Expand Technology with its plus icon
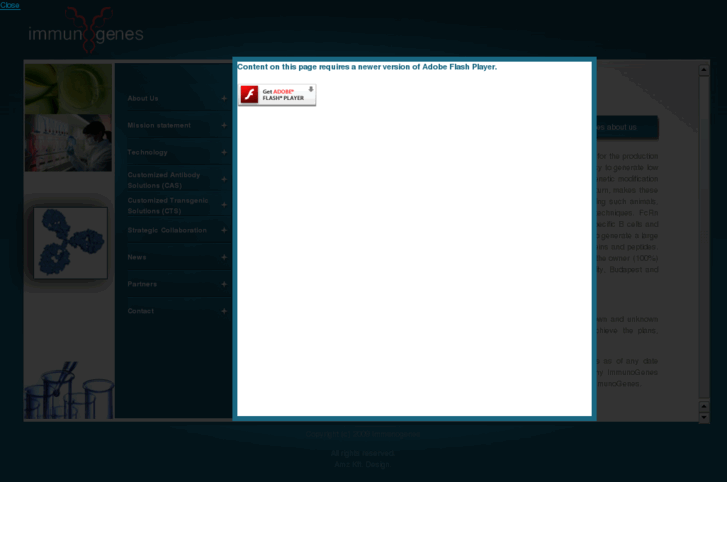 pyautogui.click(x=224, y=152)
